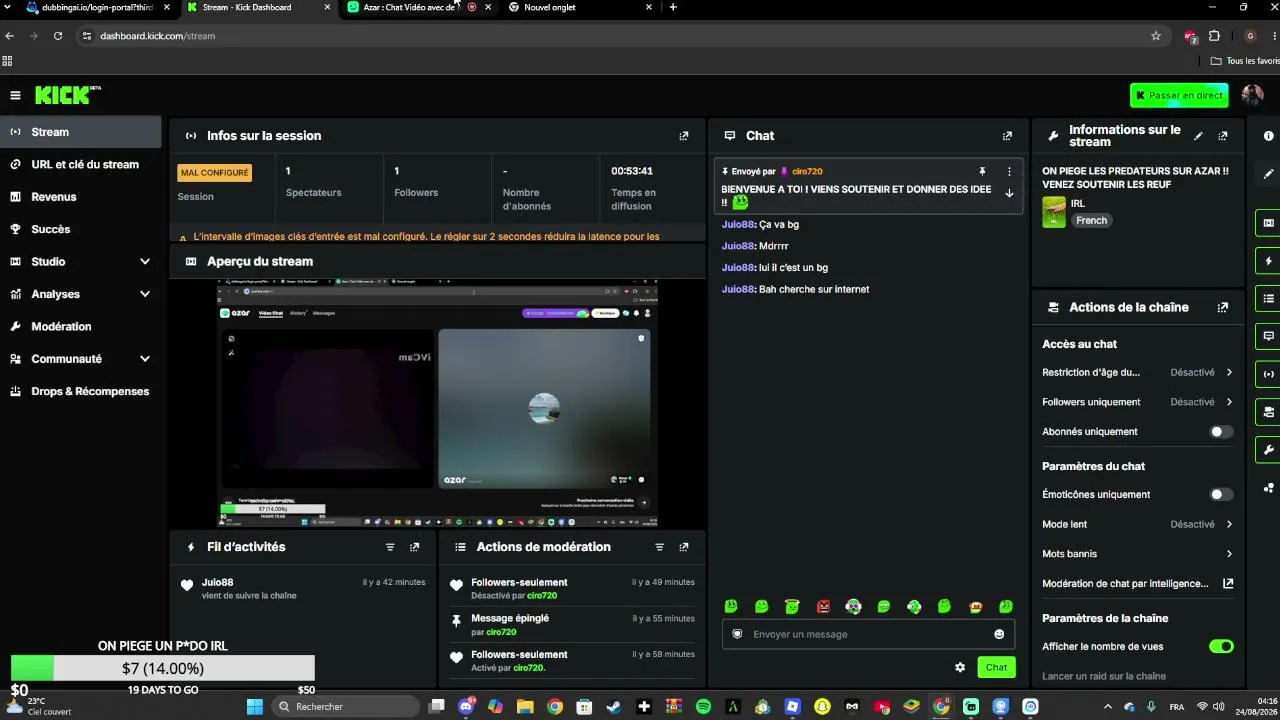Open the pinned message three-dot menu
1280x720 pixels.
click(1009, 172)
